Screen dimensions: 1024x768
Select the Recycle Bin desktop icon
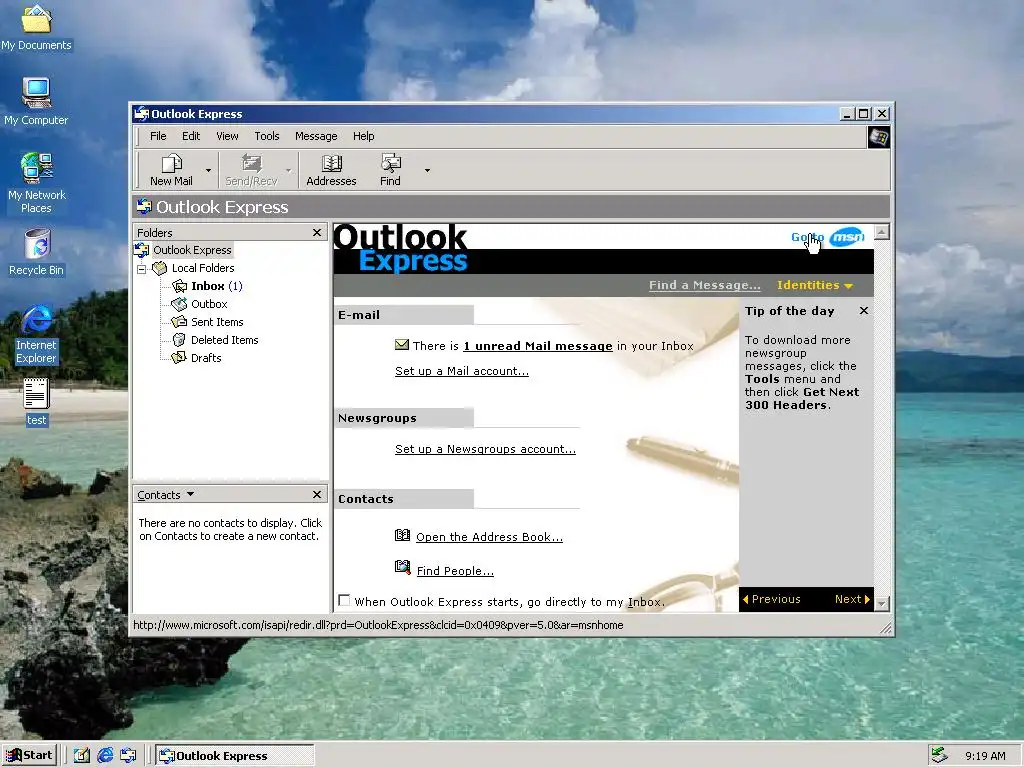click(37, 252)
